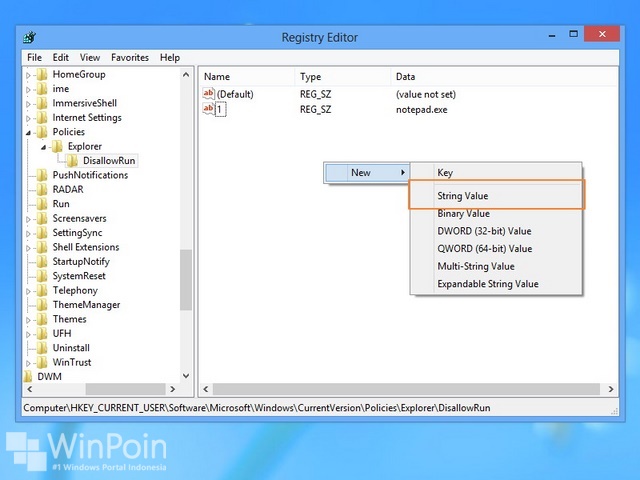Screen dimensions: 640x480
Task: Click the WinTrust folder icon
Action: tap(42, 362)
